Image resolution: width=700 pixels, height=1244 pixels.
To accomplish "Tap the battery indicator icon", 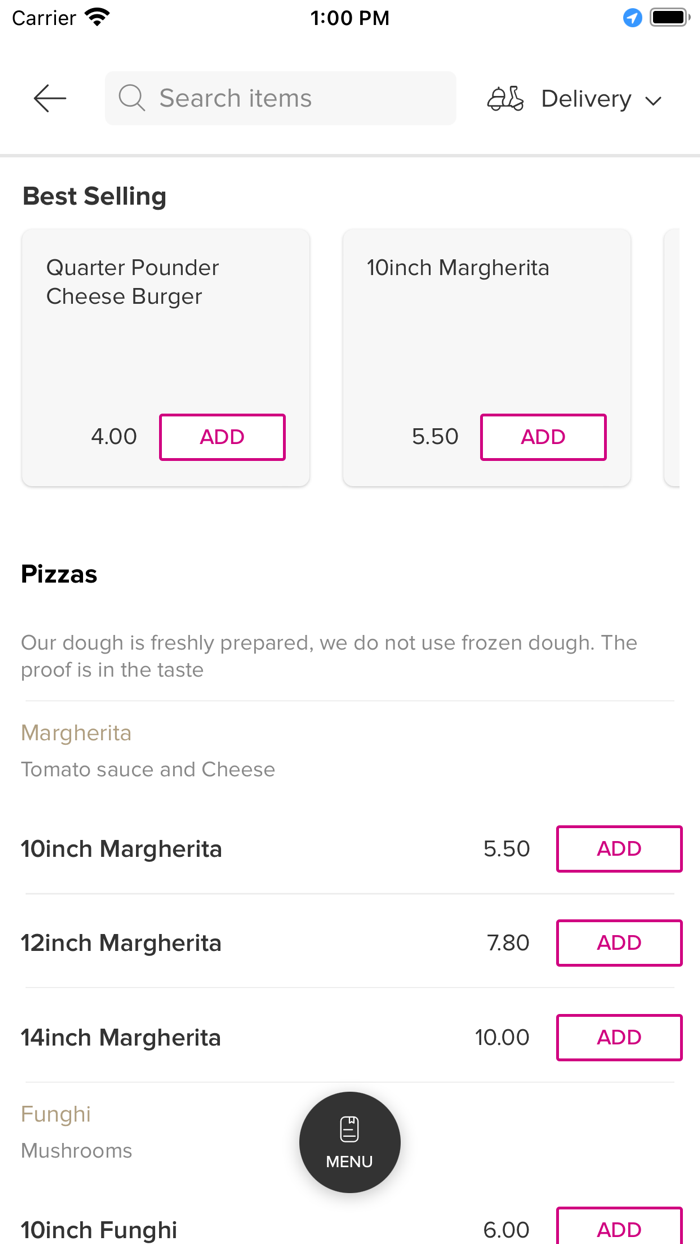I will coord(669,18).
